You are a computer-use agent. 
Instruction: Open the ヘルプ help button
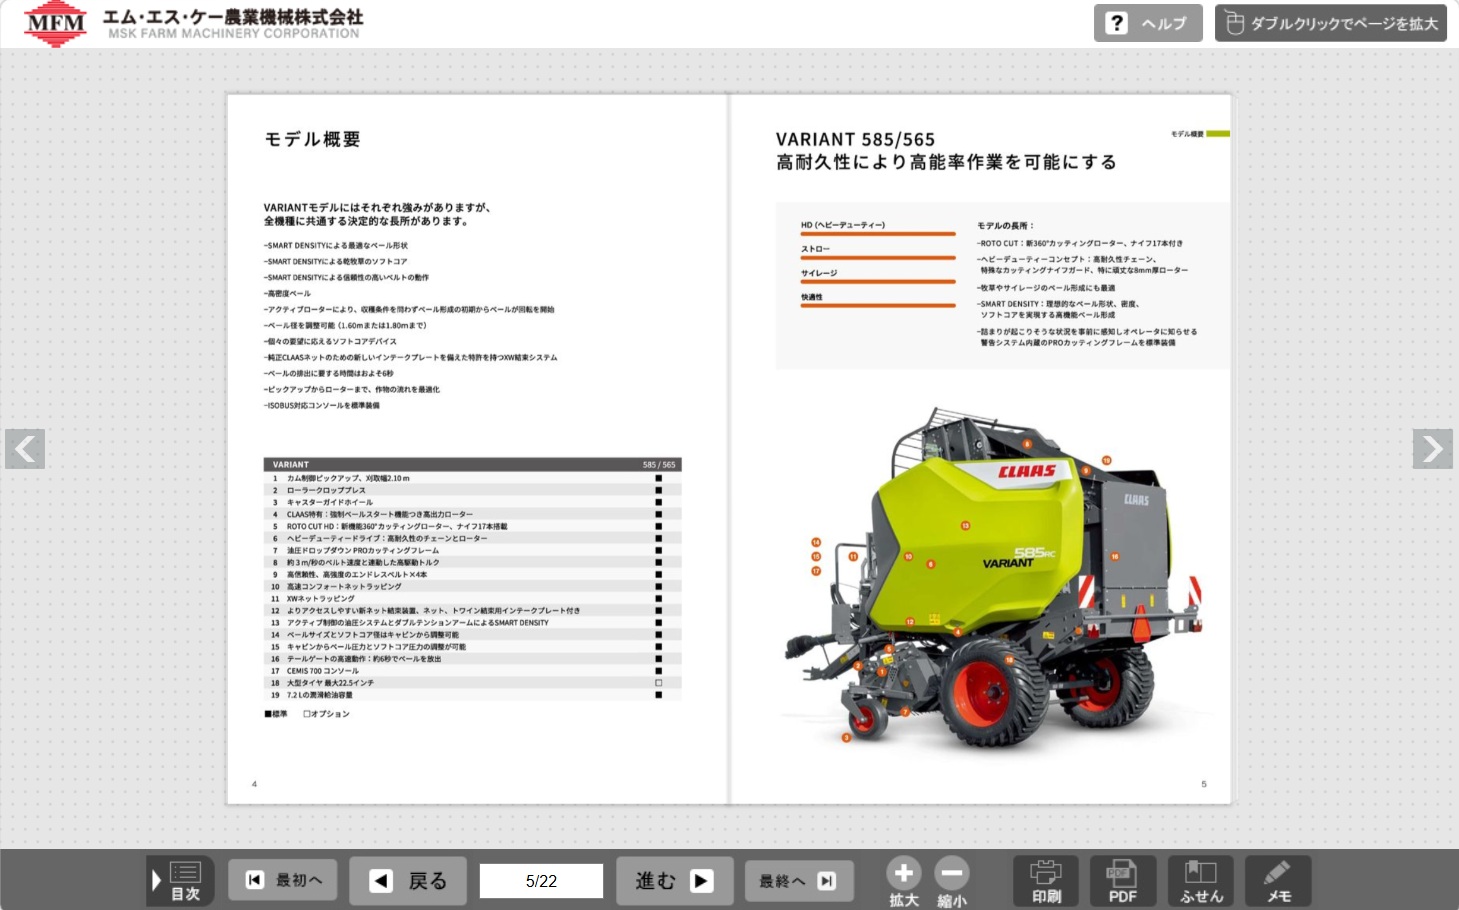pyautogui.click(x=1148, y=23)
